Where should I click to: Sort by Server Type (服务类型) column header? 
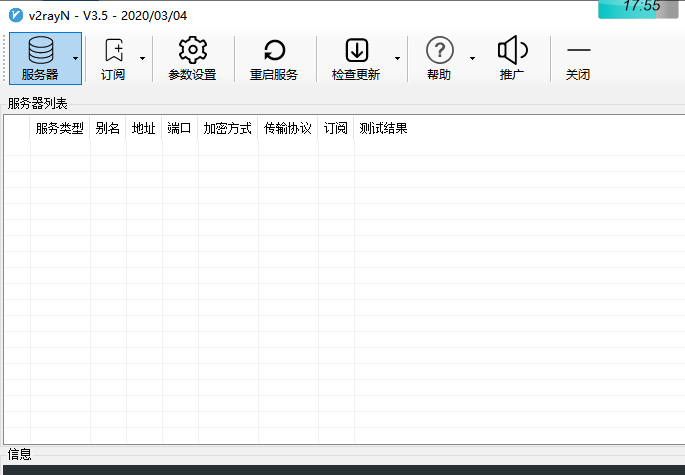[59, 129]
